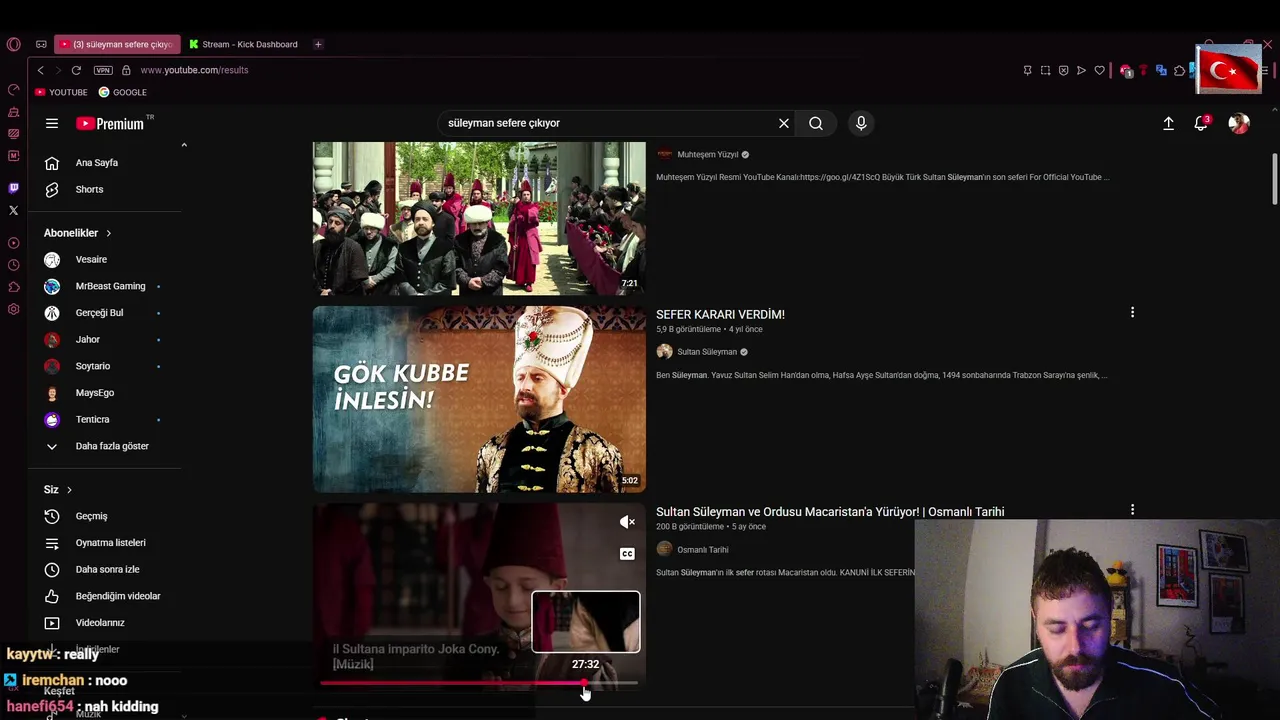Expand the Siz section arrow
1280x720 pixels.
[69, 490]
